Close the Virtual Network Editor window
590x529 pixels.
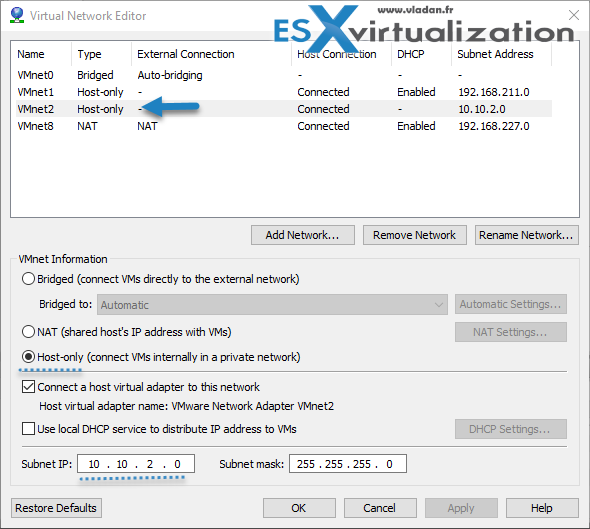pyautogui.click(x=574, y=15)
